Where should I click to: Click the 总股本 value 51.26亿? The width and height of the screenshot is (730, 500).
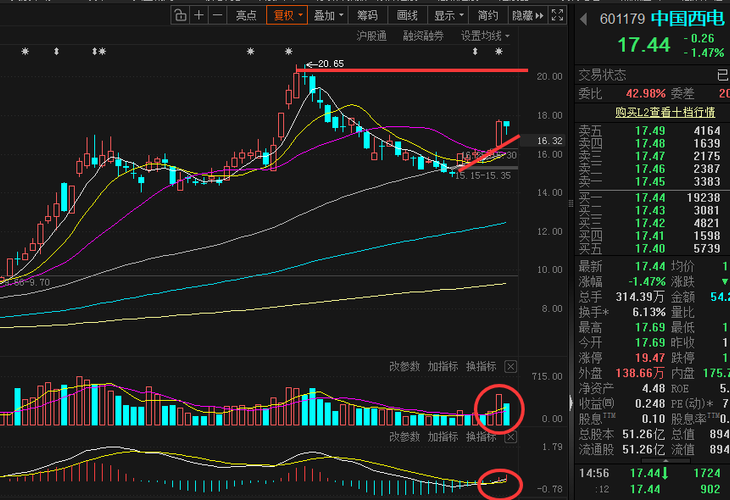point(644,435)
